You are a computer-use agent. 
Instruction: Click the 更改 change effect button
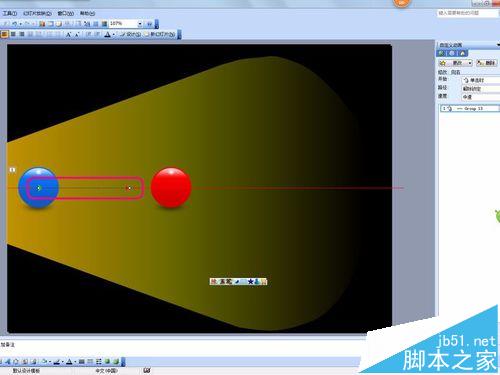[456, 63]
